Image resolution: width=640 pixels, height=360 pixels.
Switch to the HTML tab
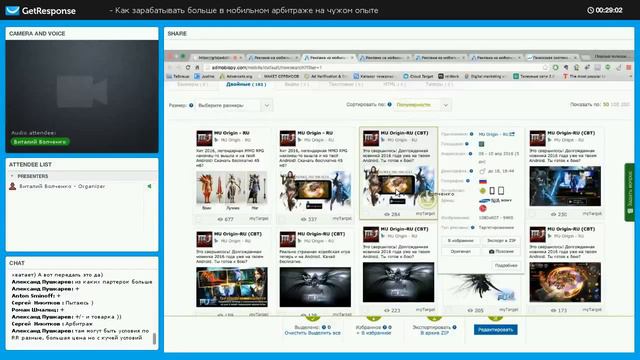click(395, 84)
